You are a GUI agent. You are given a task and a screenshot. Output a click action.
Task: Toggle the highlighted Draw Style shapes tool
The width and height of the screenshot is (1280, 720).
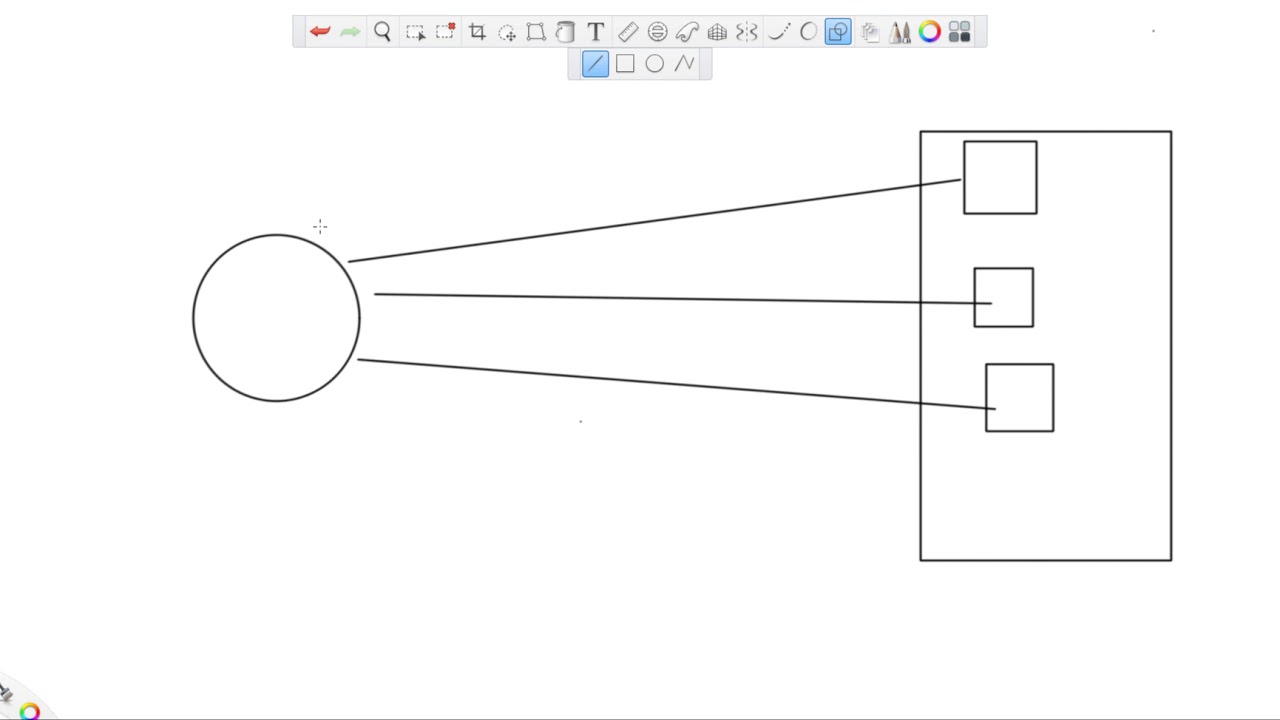[838, 32]
